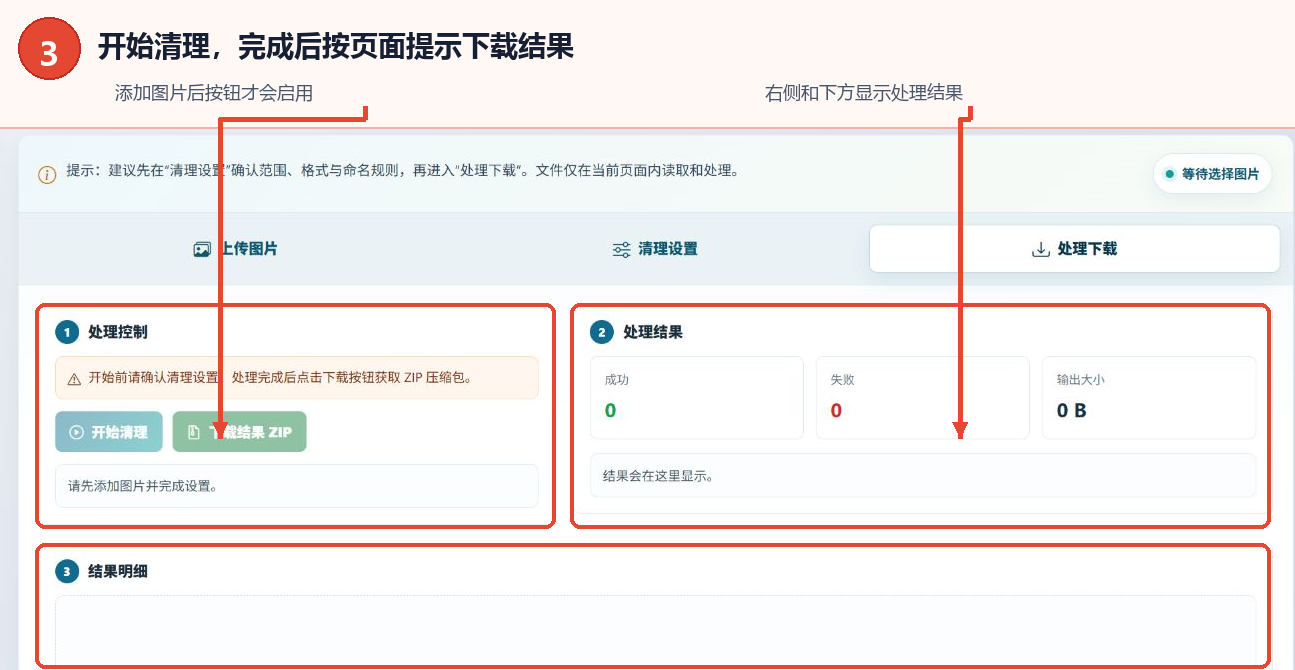Click the green dot in 等待选择图片 badge
This screenshot has height=670, width=1295.
coord(1169,174)
